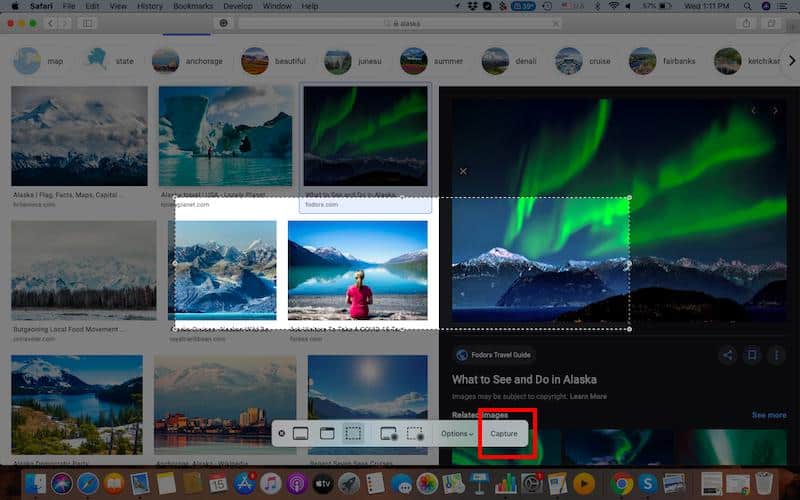Screen dimensions: 800x500
Task: Open the green aurora thumbnail result
Action: pyautogui.click(x=366, y=136)
